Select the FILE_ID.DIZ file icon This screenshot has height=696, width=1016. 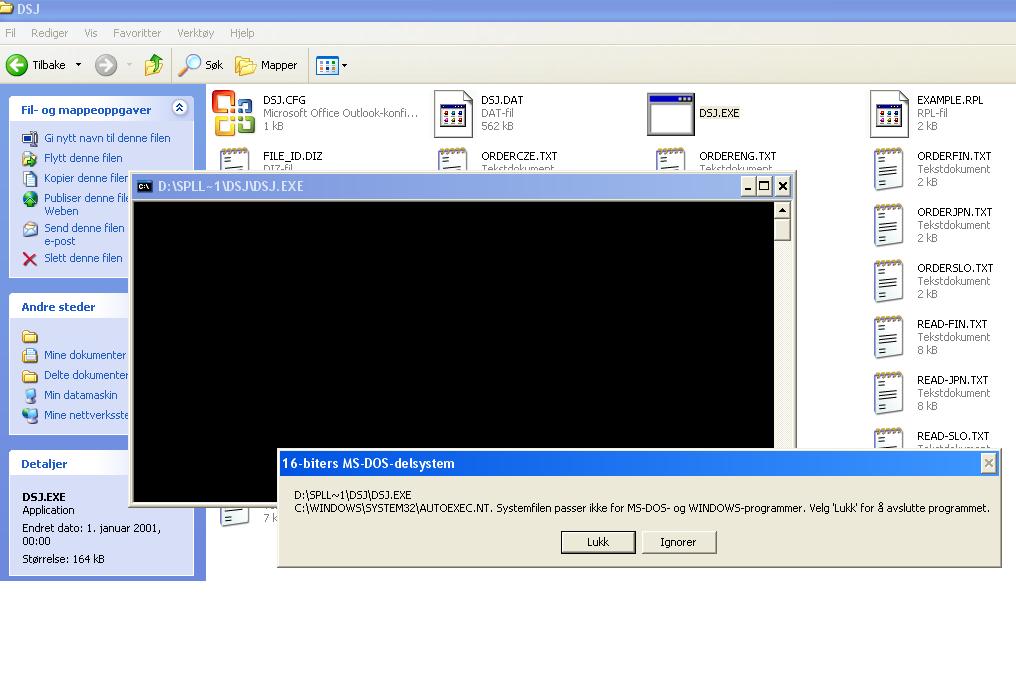point(235,159)
